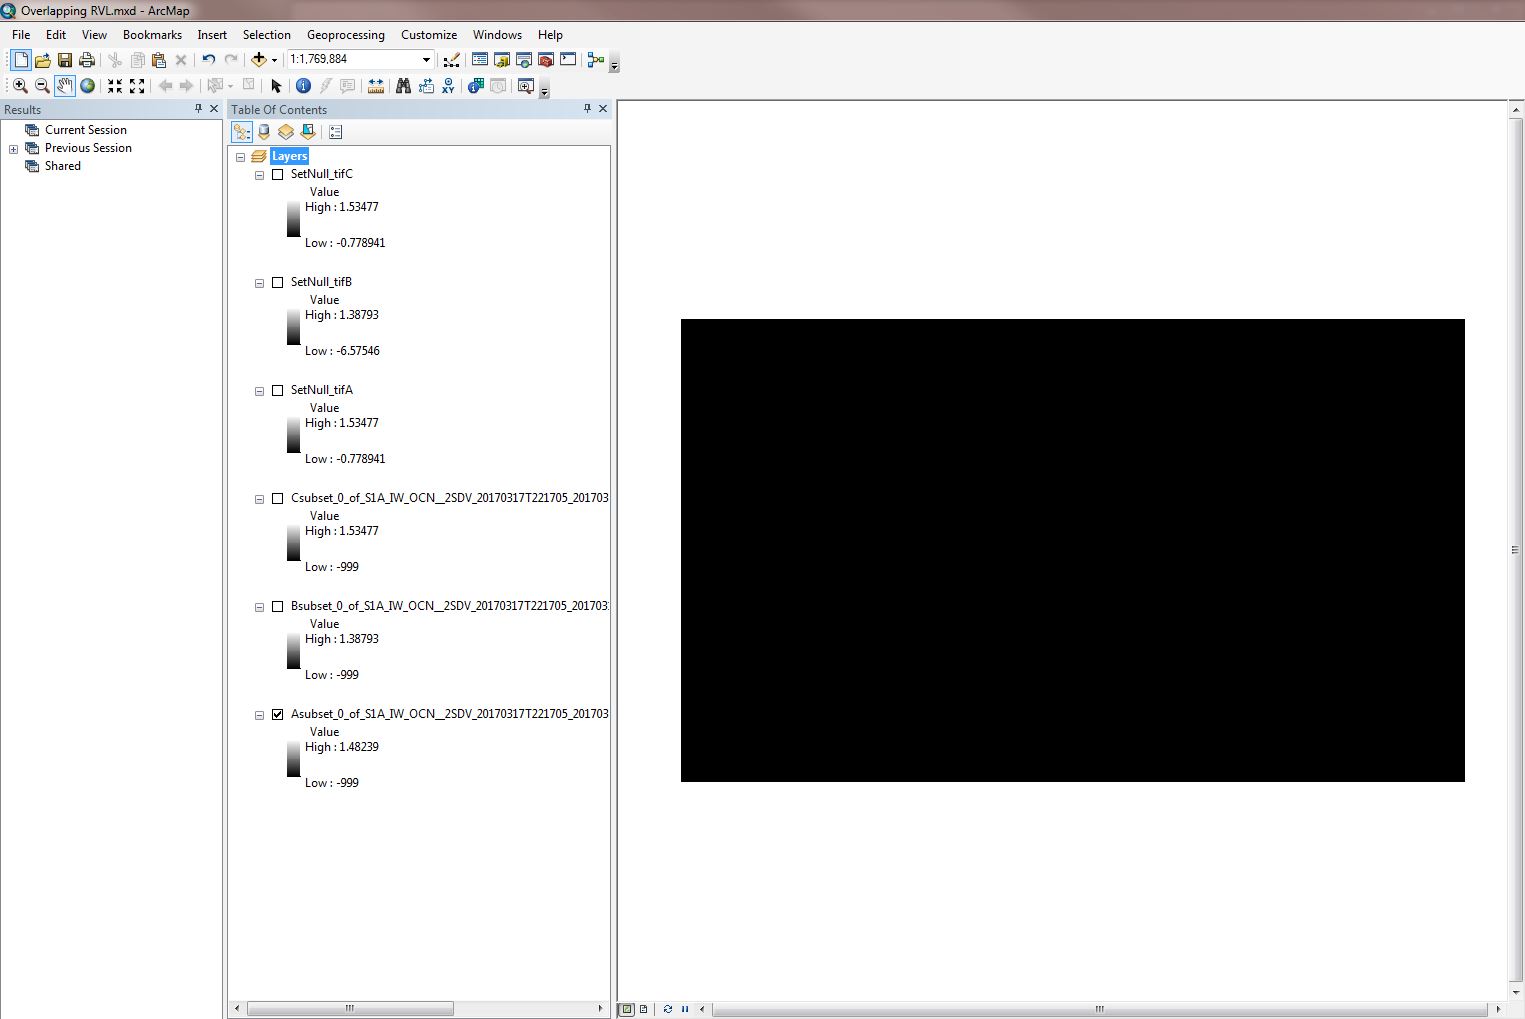Open the Add Data dropdown arrow
This screenshot has width=1525, height=1019.
click(274, 60)
